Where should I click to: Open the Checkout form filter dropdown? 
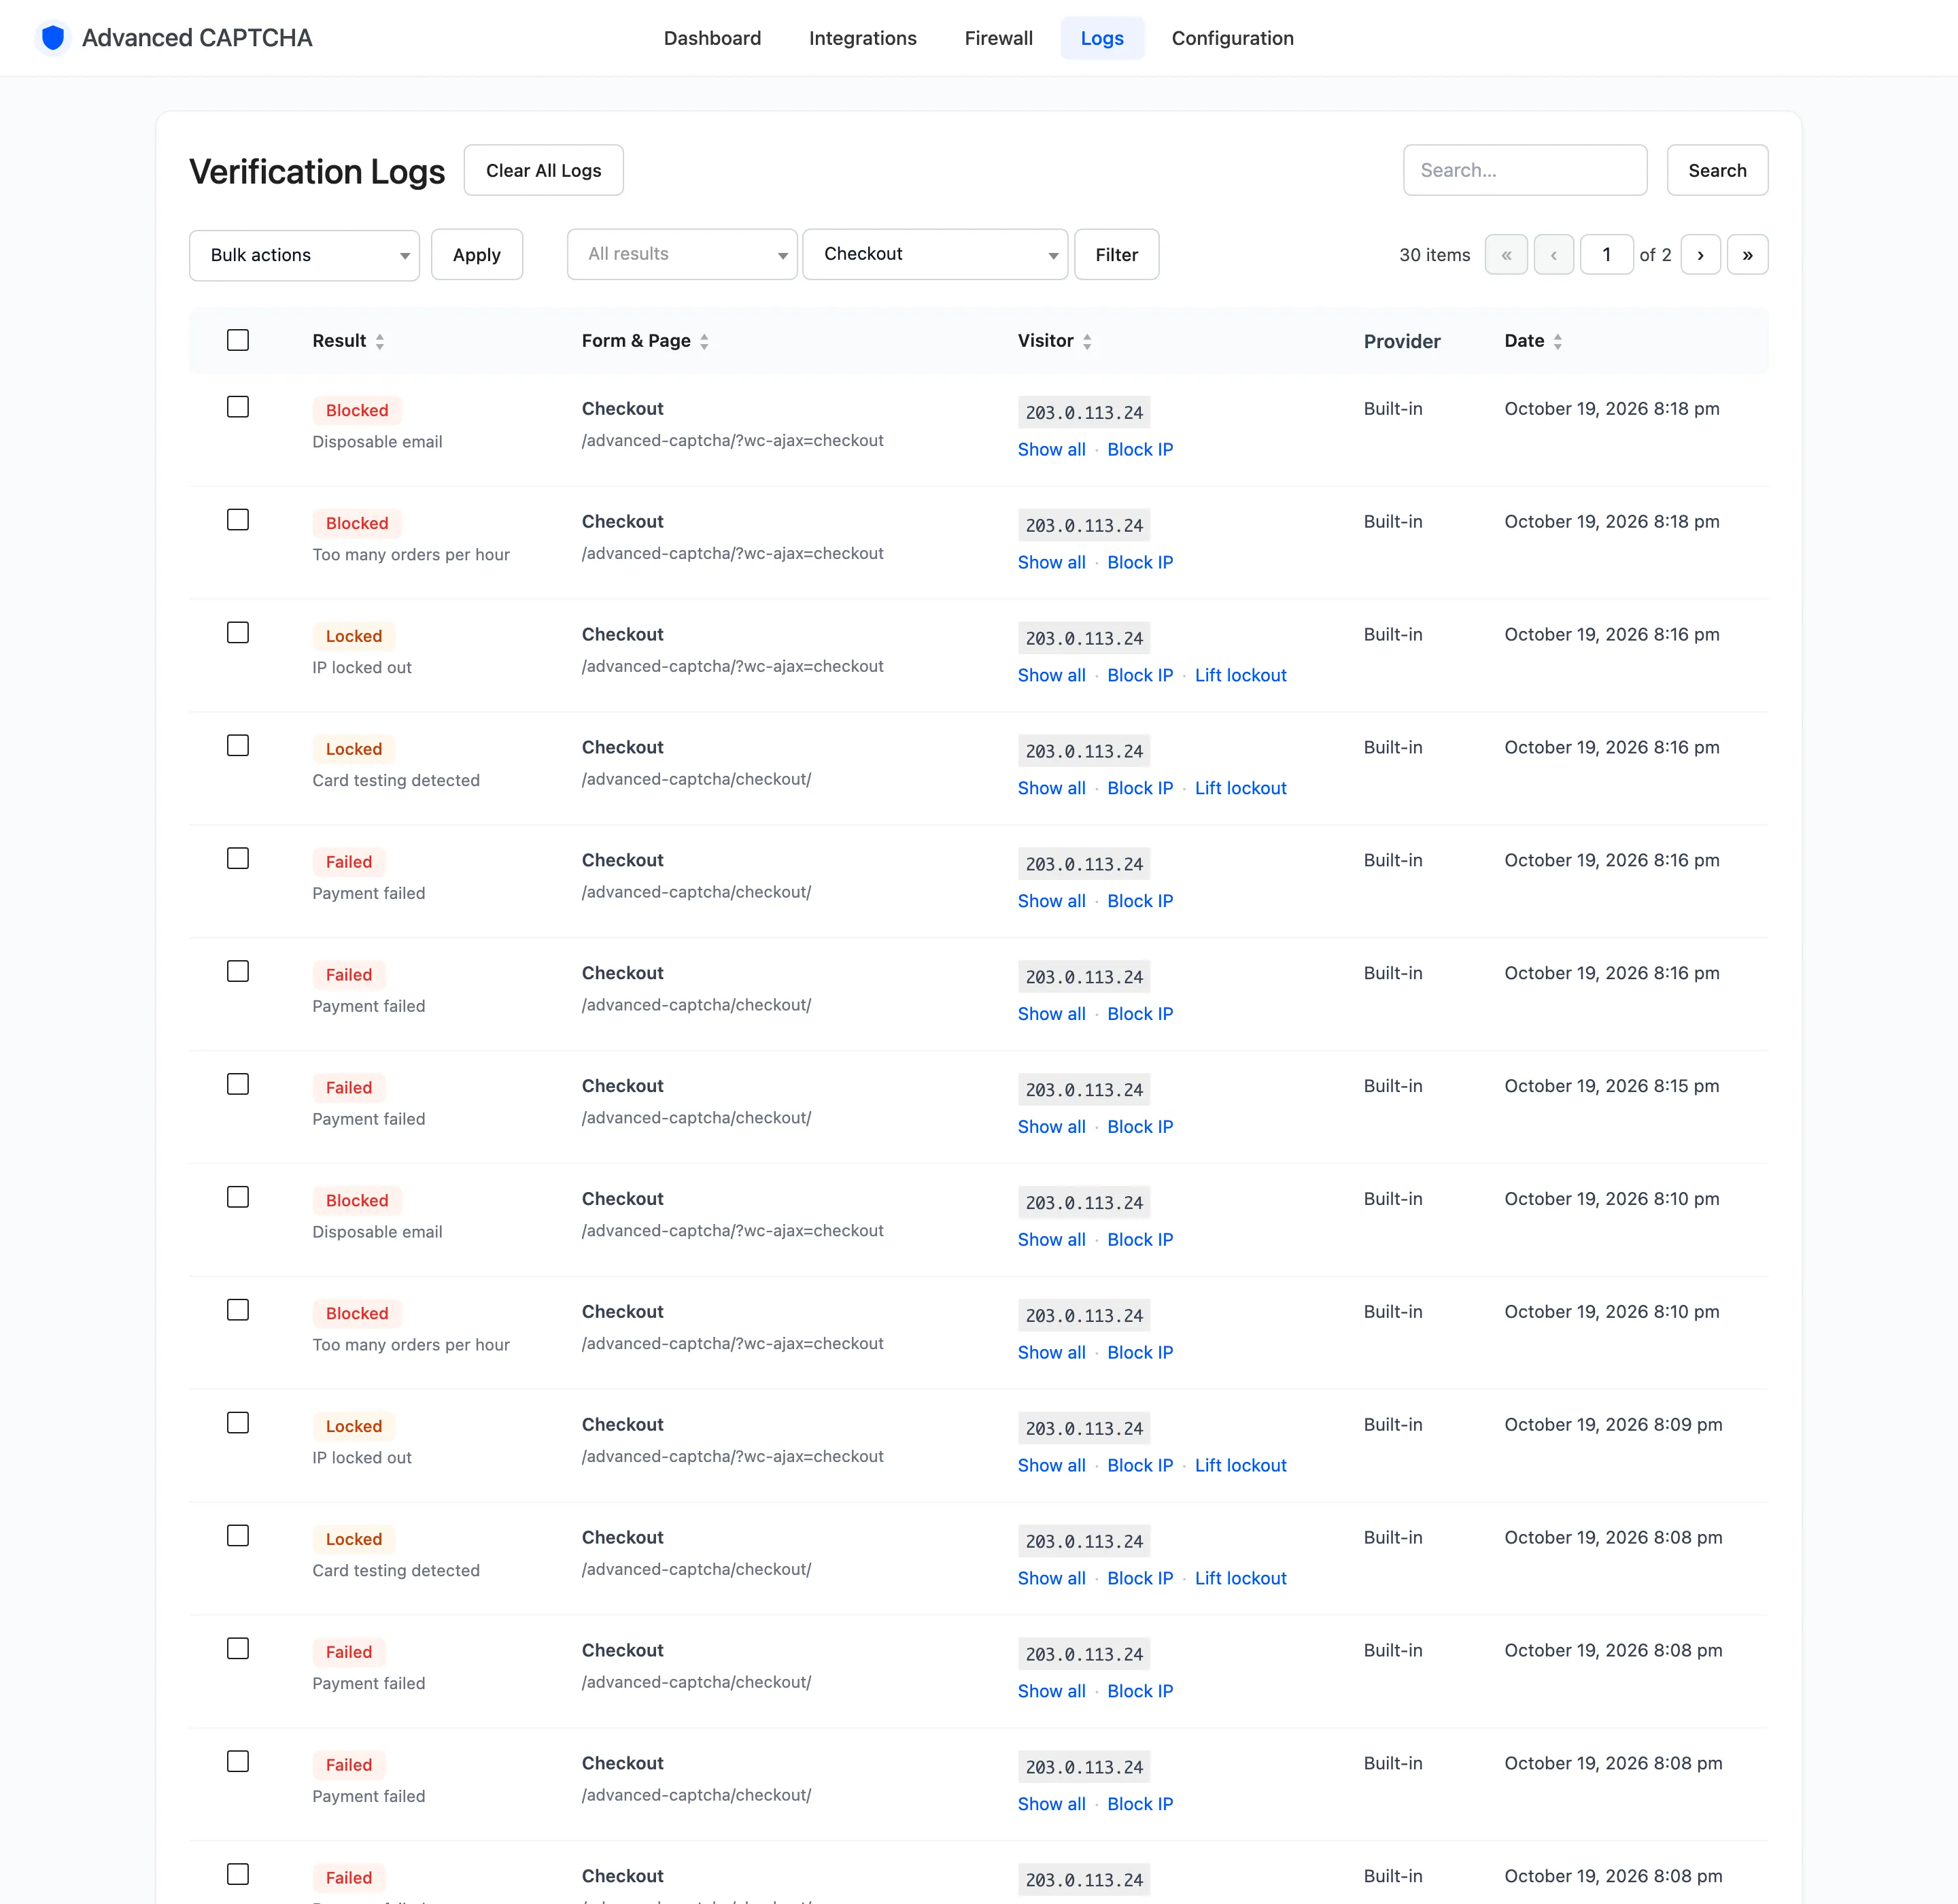tap(935, 254)
